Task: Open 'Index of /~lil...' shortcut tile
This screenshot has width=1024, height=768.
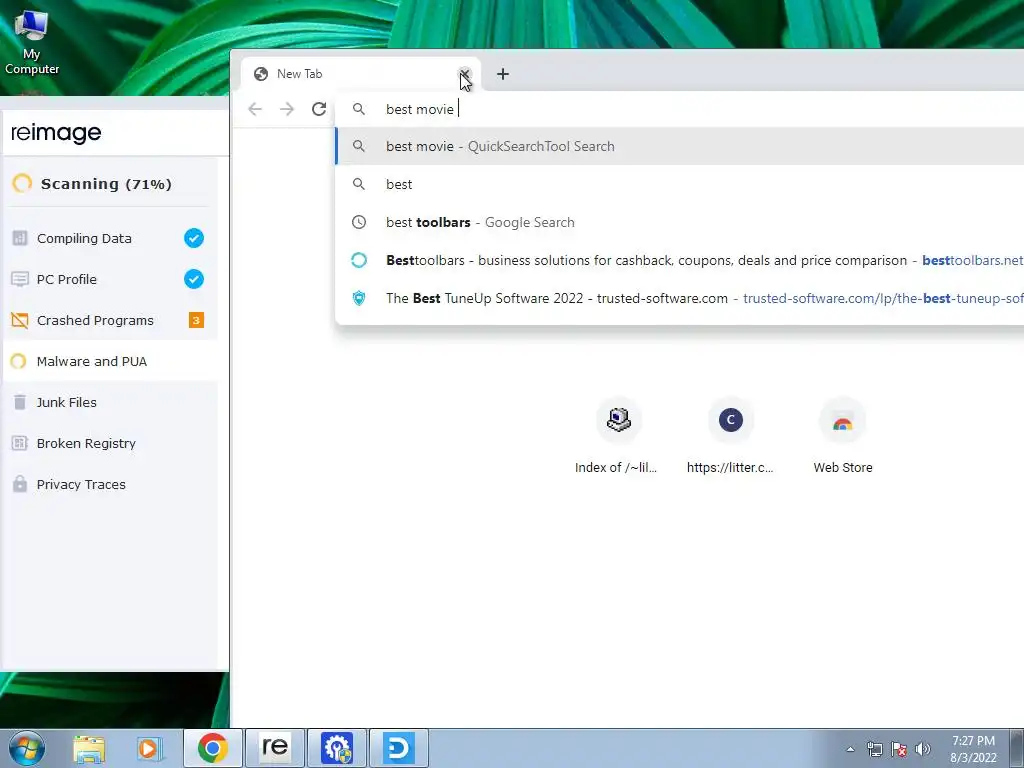Action: pos(618,436)
